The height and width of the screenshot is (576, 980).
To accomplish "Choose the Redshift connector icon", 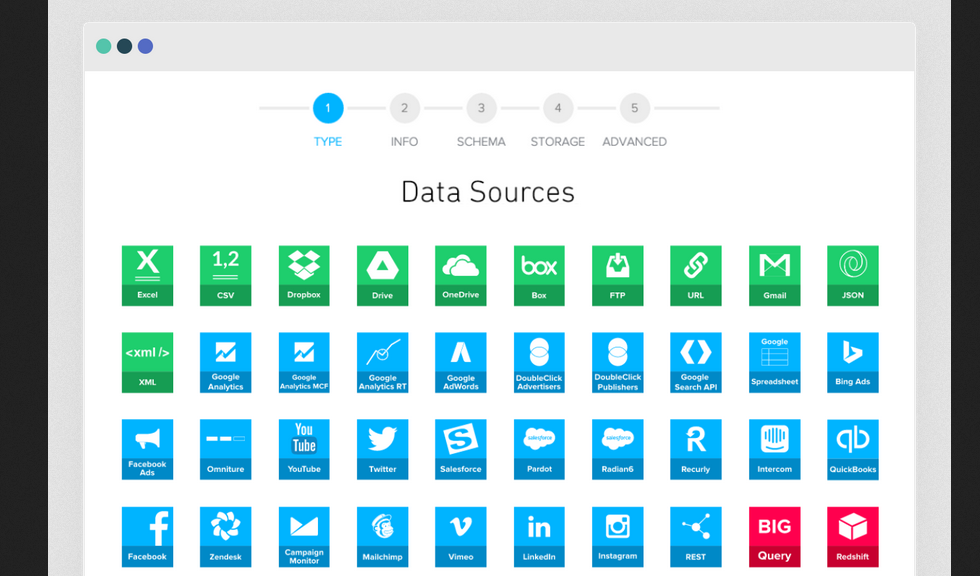I will tap(852, 536).
